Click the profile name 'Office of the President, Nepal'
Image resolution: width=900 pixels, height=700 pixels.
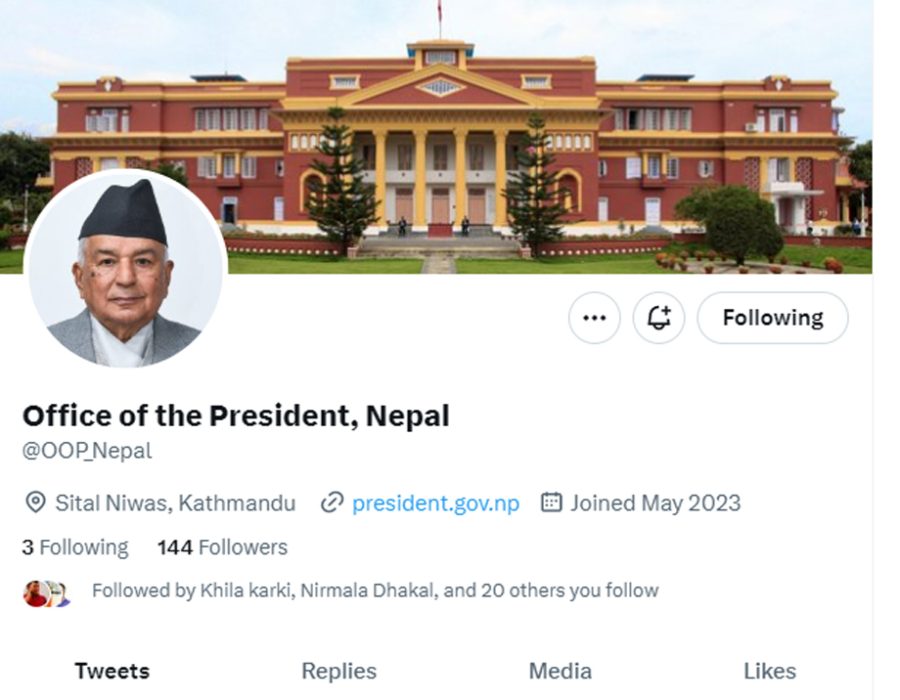[236, 415]
